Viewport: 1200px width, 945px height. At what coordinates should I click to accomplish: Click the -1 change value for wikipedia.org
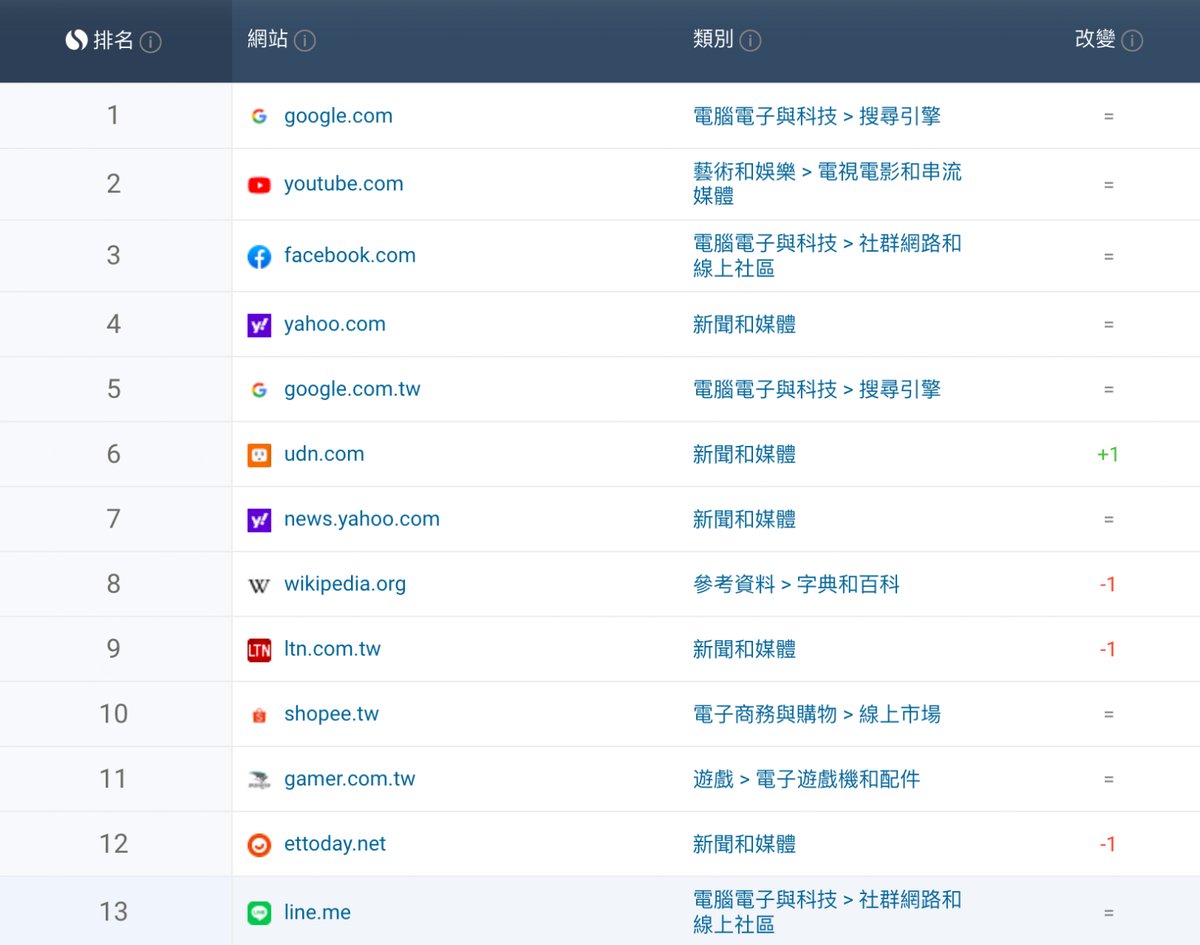click(x=1108, y=584)
